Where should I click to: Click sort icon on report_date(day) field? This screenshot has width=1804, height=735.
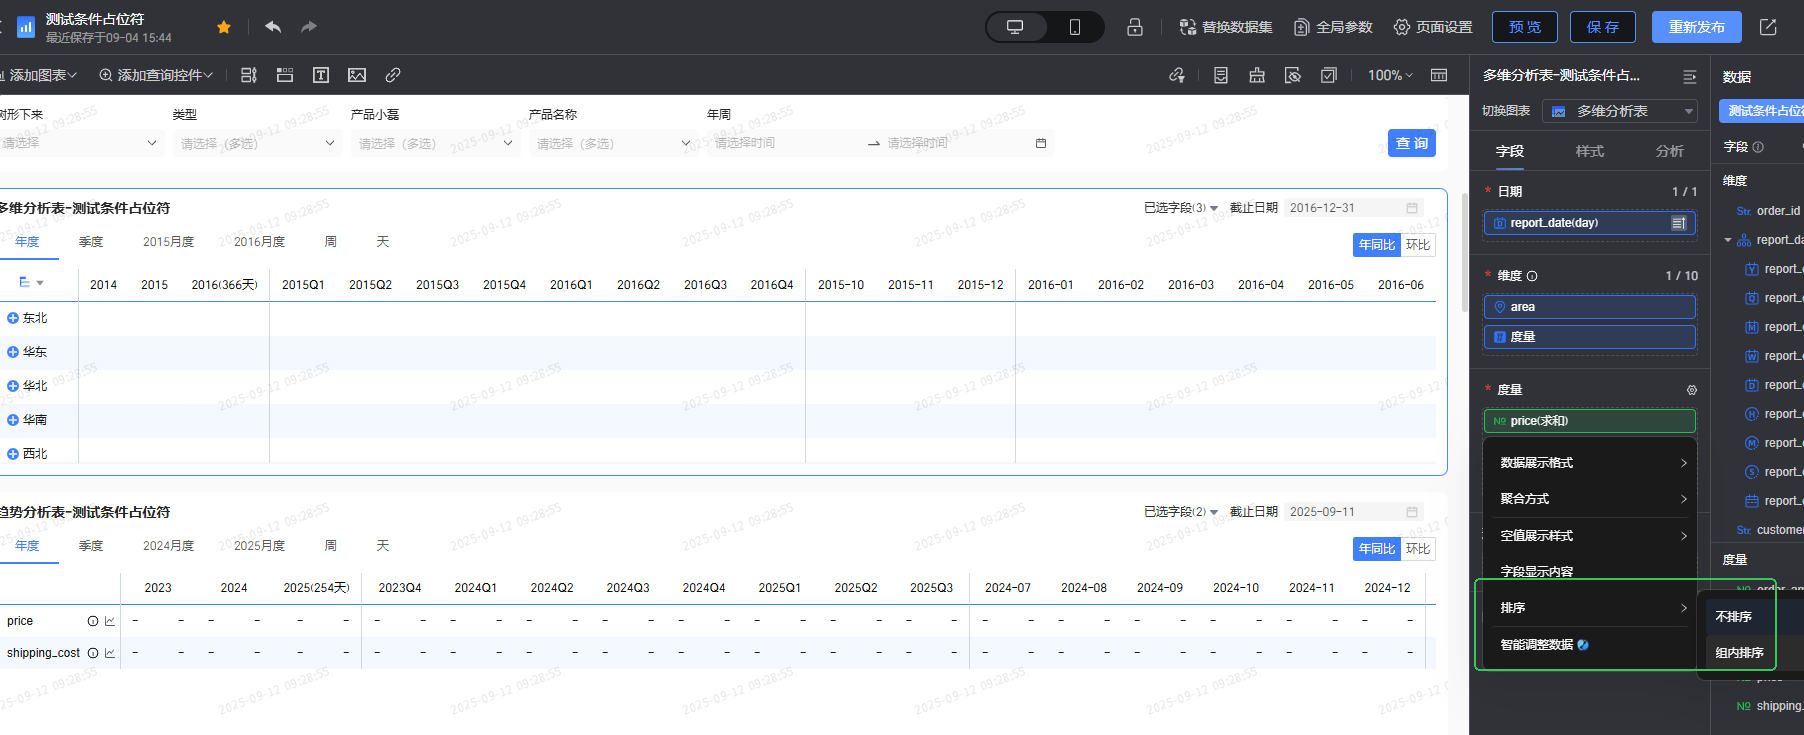point(1678,223)
